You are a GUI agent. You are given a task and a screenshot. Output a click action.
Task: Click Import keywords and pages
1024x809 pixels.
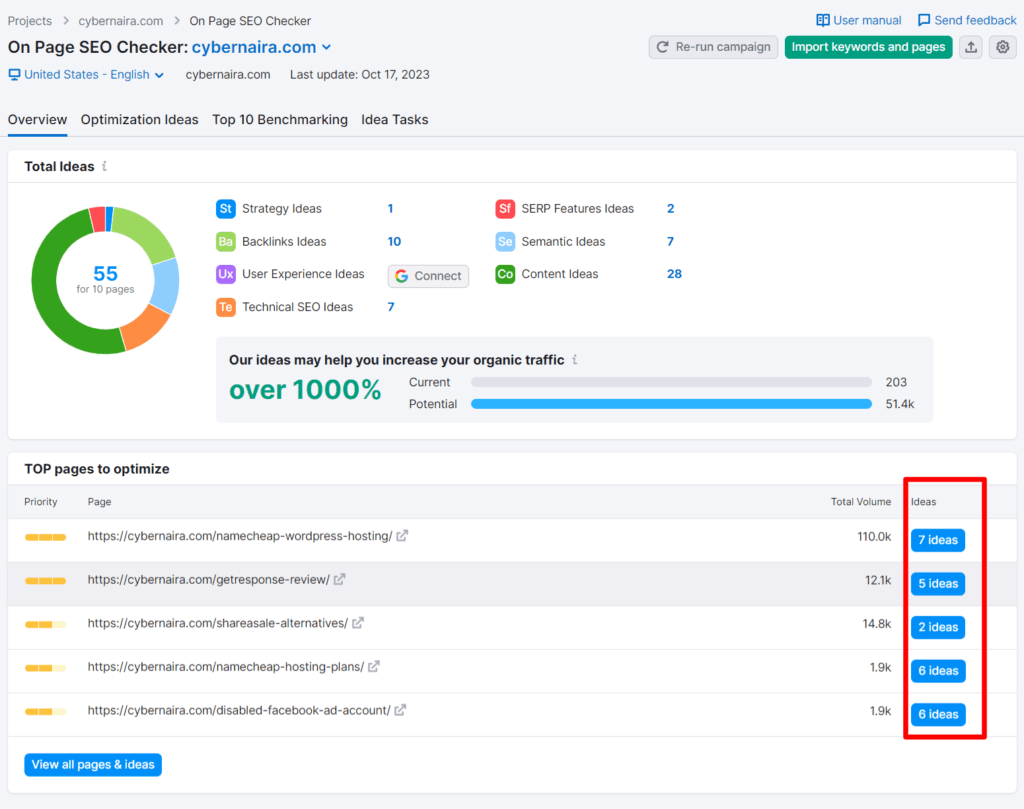pyautogui.click(x=868, y=47)
